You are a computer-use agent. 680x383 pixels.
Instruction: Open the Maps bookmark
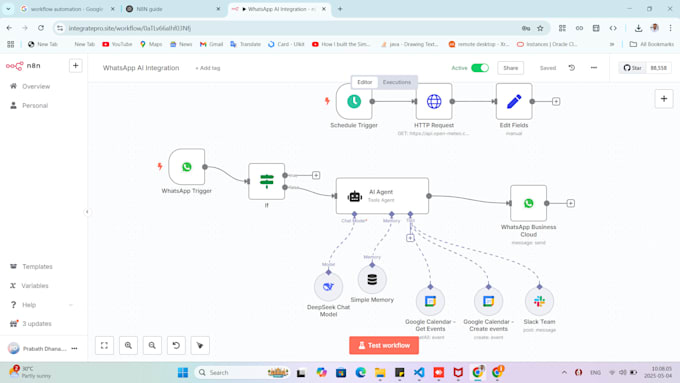click(x=151, y=44)
